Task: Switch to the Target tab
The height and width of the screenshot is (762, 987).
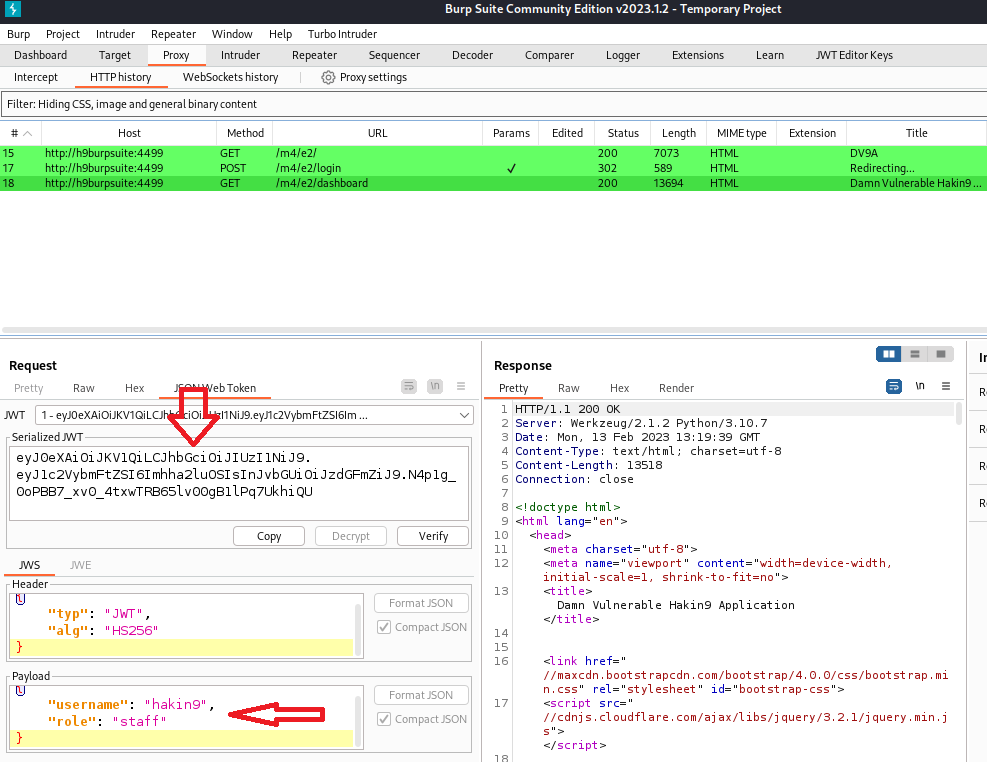Action: click(115, 55)
